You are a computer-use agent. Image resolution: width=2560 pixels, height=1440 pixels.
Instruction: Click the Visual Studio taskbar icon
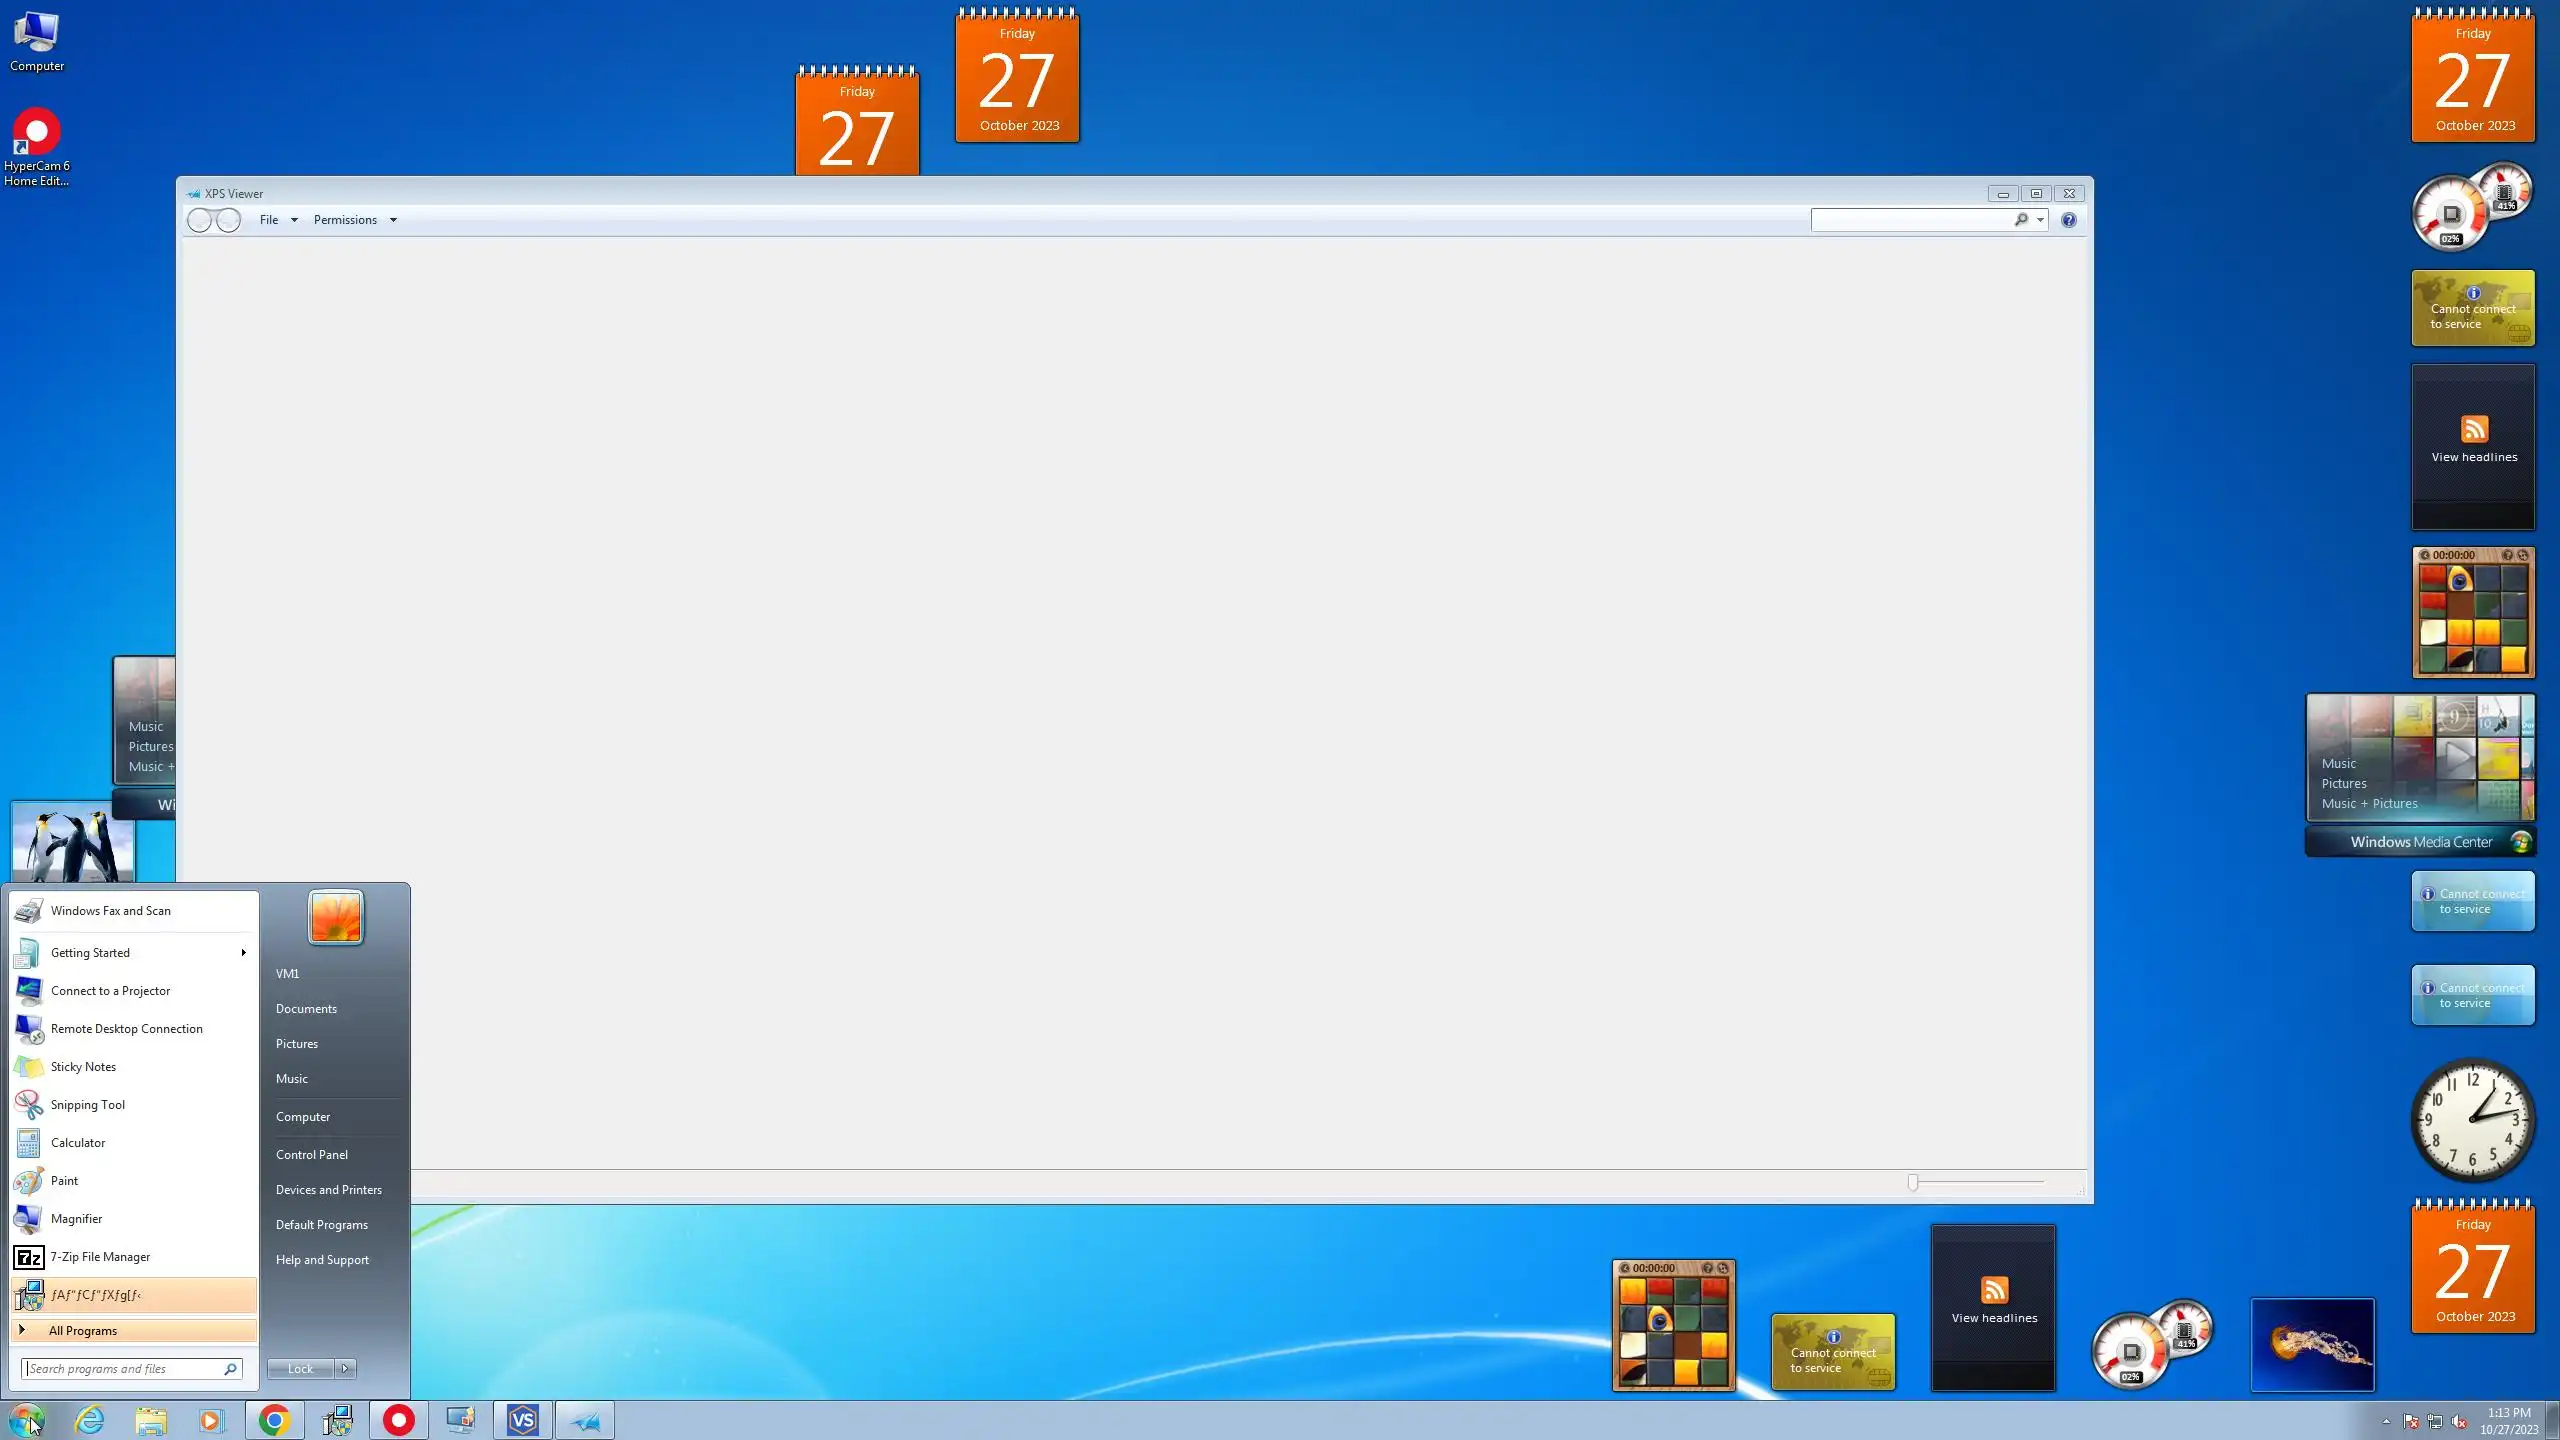[522, 1420]
